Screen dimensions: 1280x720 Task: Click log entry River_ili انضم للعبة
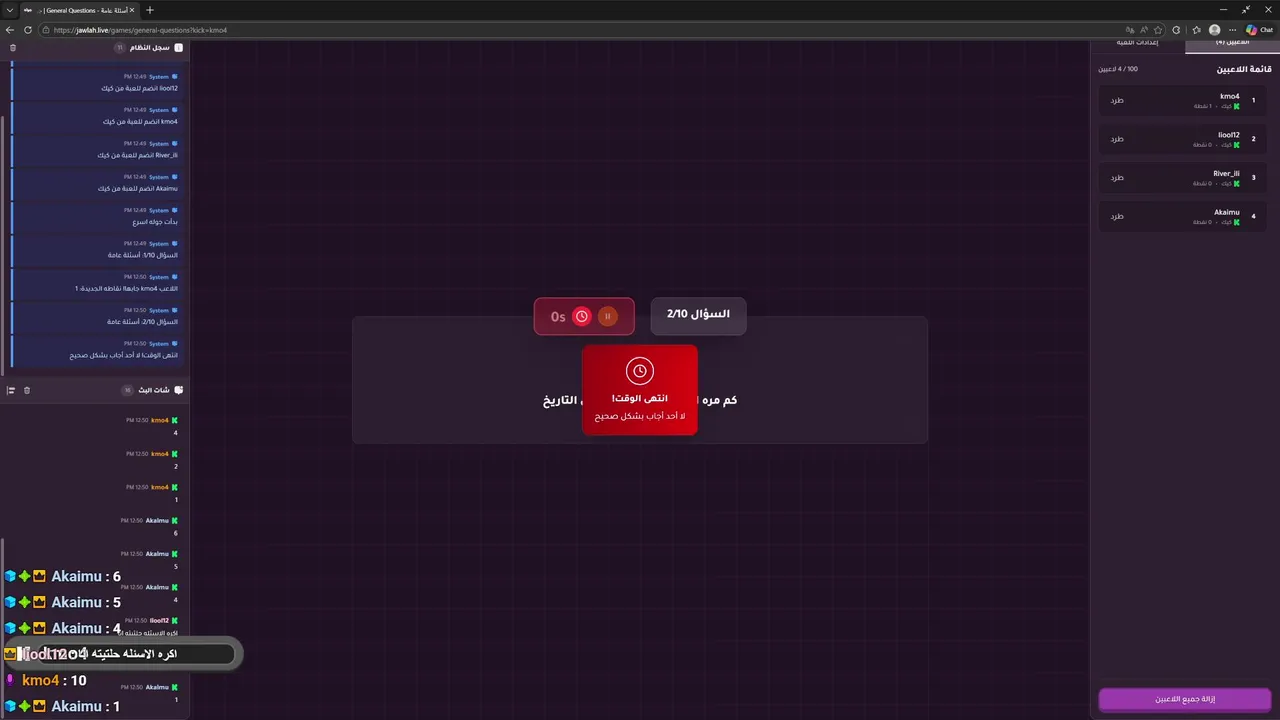point(95,149)
